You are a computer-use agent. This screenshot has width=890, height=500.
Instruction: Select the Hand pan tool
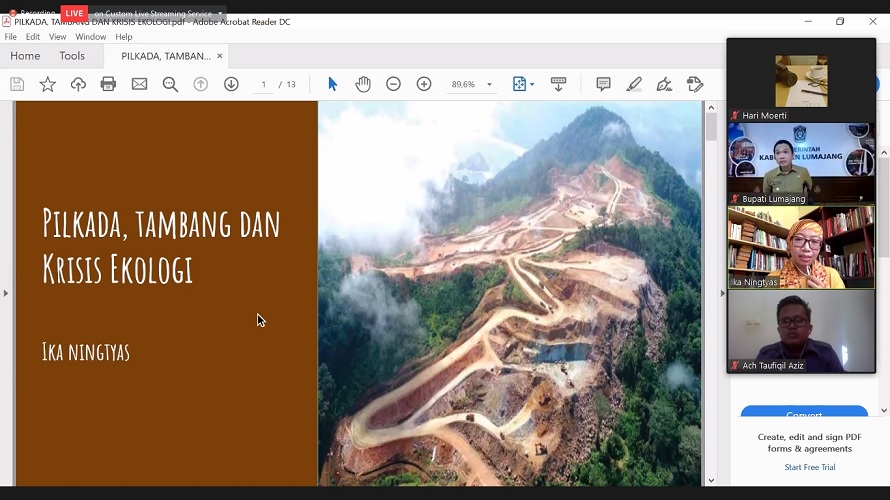[x=363, y=85]
